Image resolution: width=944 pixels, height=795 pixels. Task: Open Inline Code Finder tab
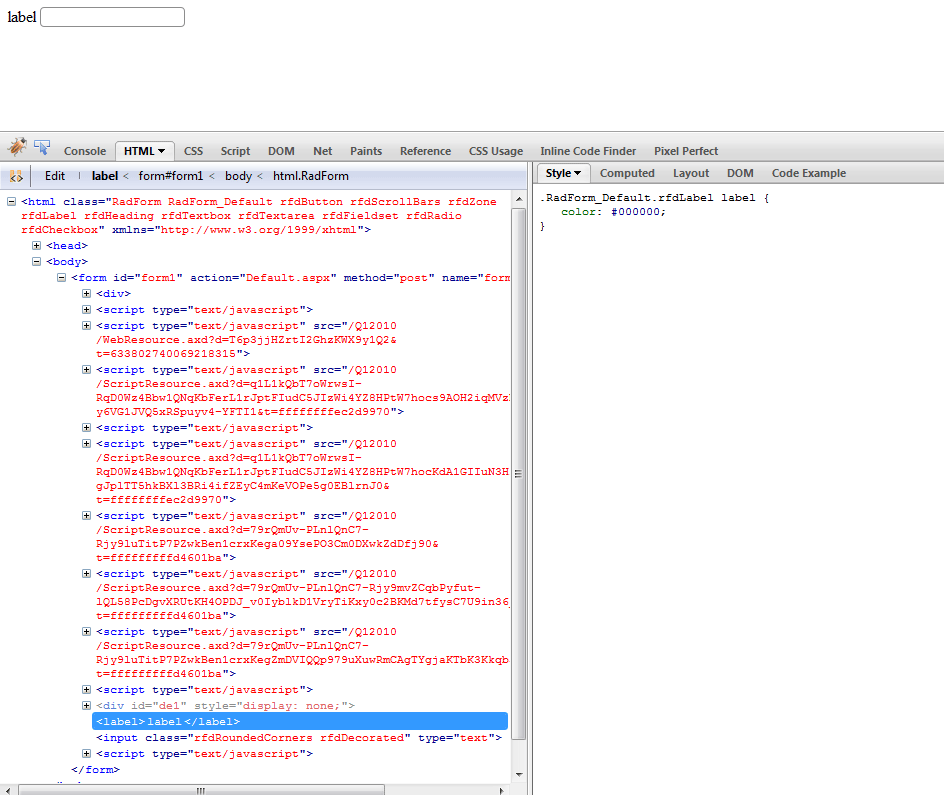pyautogui.click(x=588, y=151)
